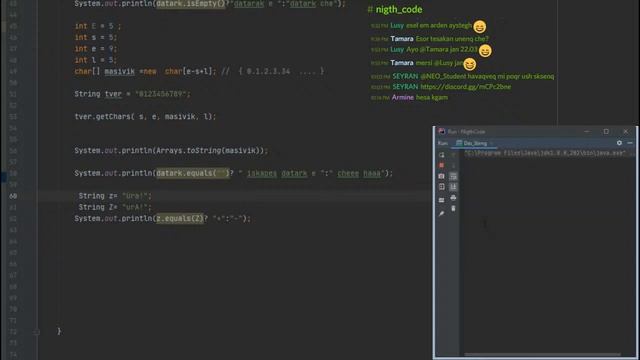Image resolution: width=640 pixels, height=360 pixels.
Task: Click the highlighted datark.isEmpty() expression
Action: tap(191, 4)
